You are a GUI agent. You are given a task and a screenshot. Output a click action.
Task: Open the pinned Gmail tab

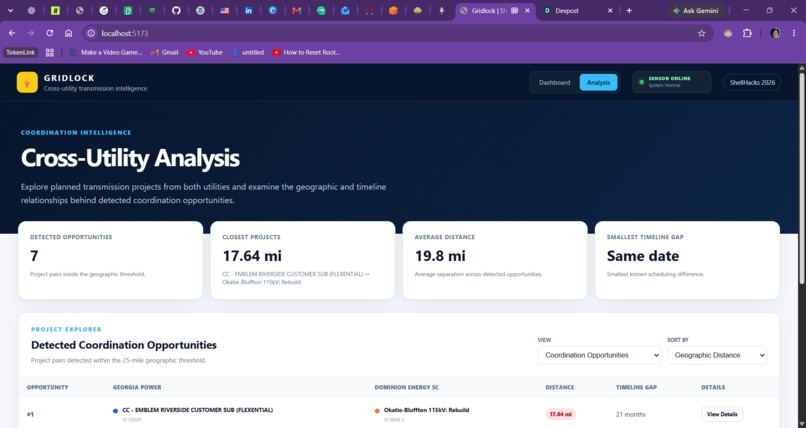(297, 10)
